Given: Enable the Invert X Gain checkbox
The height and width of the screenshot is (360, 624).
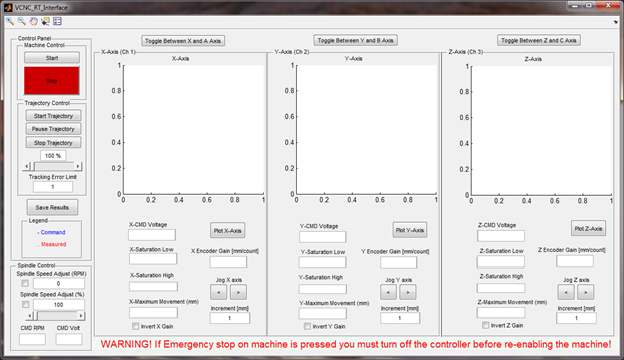Looking at the screenshot, I should 136,326.
